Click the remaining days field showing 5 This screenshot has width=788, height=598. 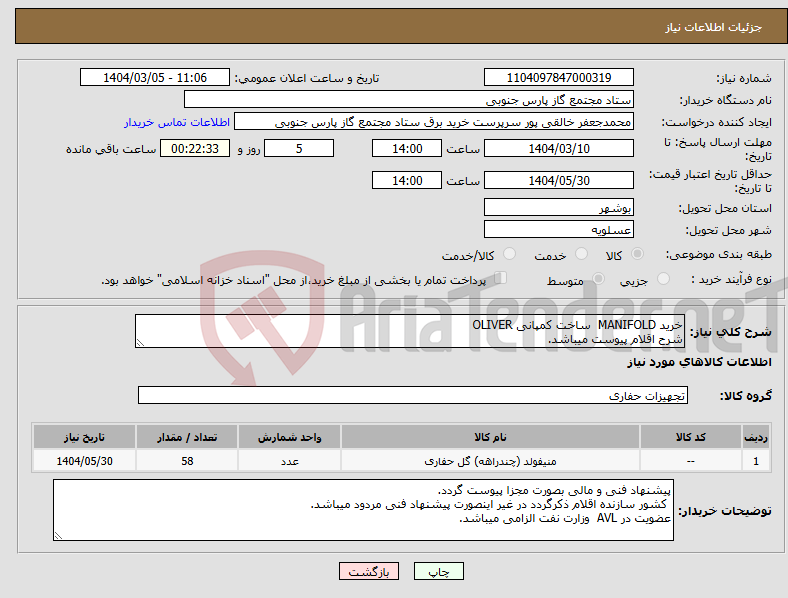click(x=299, y=148)
